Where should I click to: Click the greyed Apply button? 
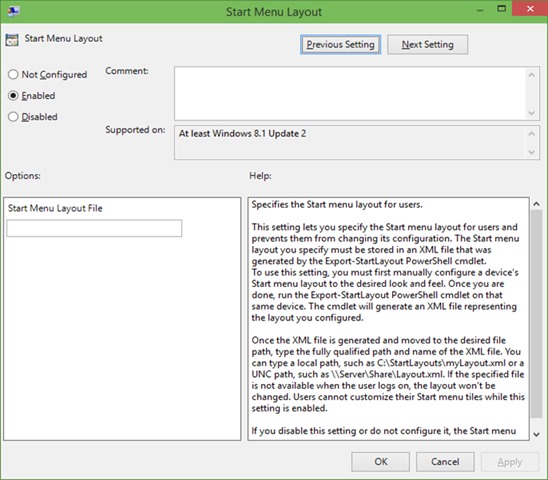pyautogui.click(x=510, y=461)
